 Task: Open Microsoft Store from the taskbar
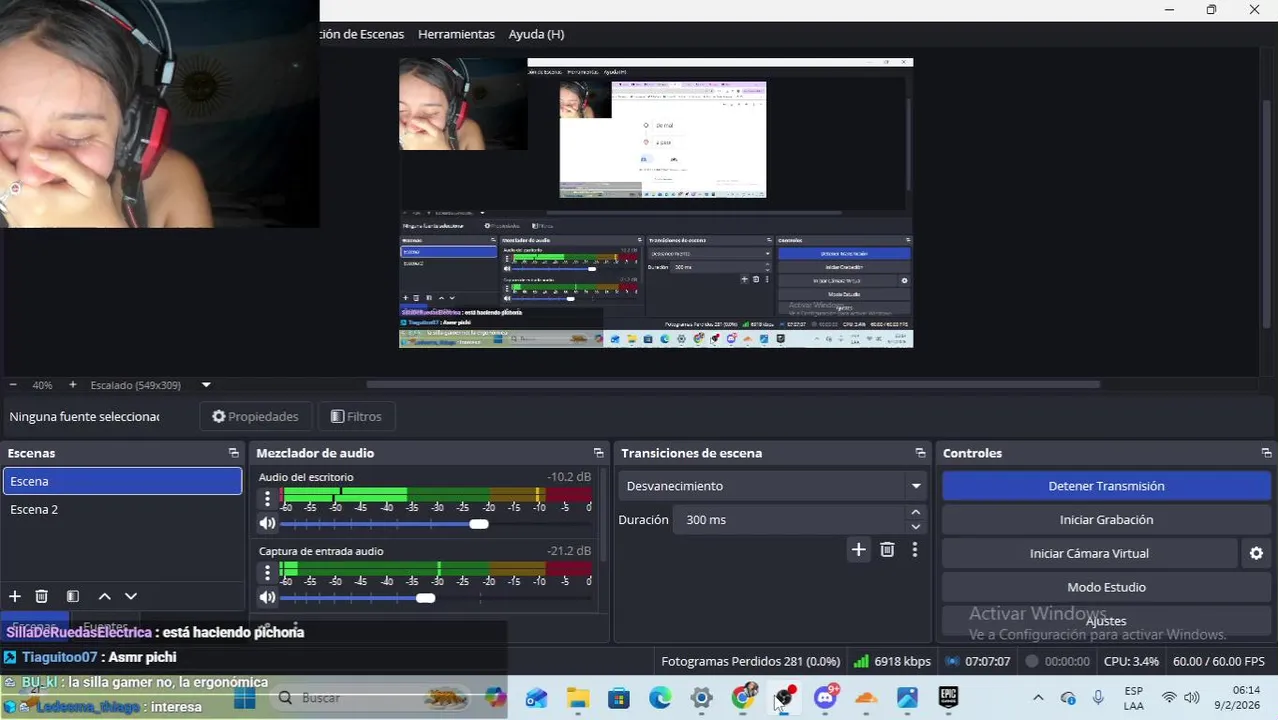(x=619, y=697)
